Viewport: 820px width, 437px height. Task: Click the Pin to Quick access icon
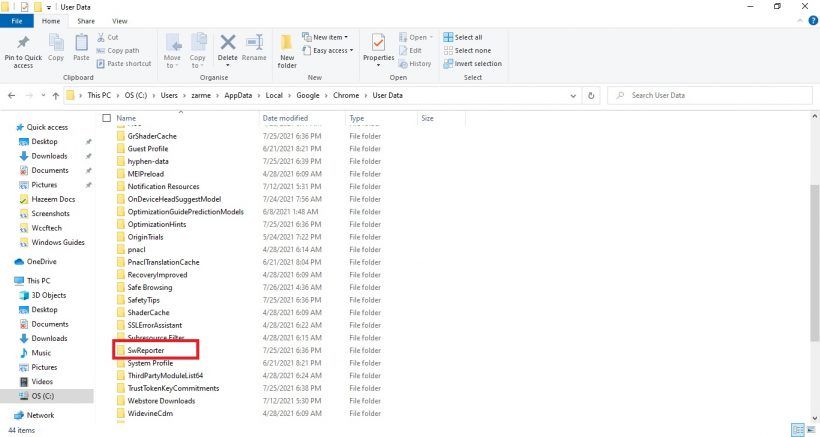pyautogui.click(x=22, y=44)
